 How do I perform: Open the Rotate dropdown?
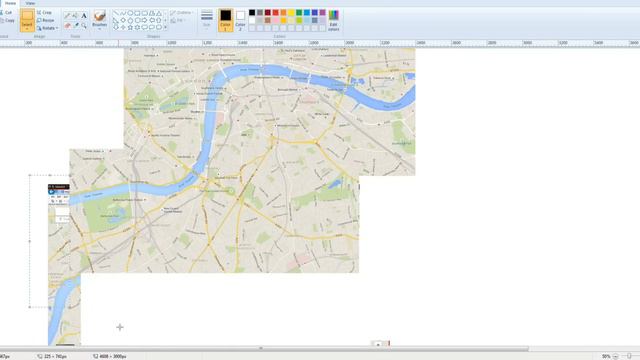pos(47,28)
